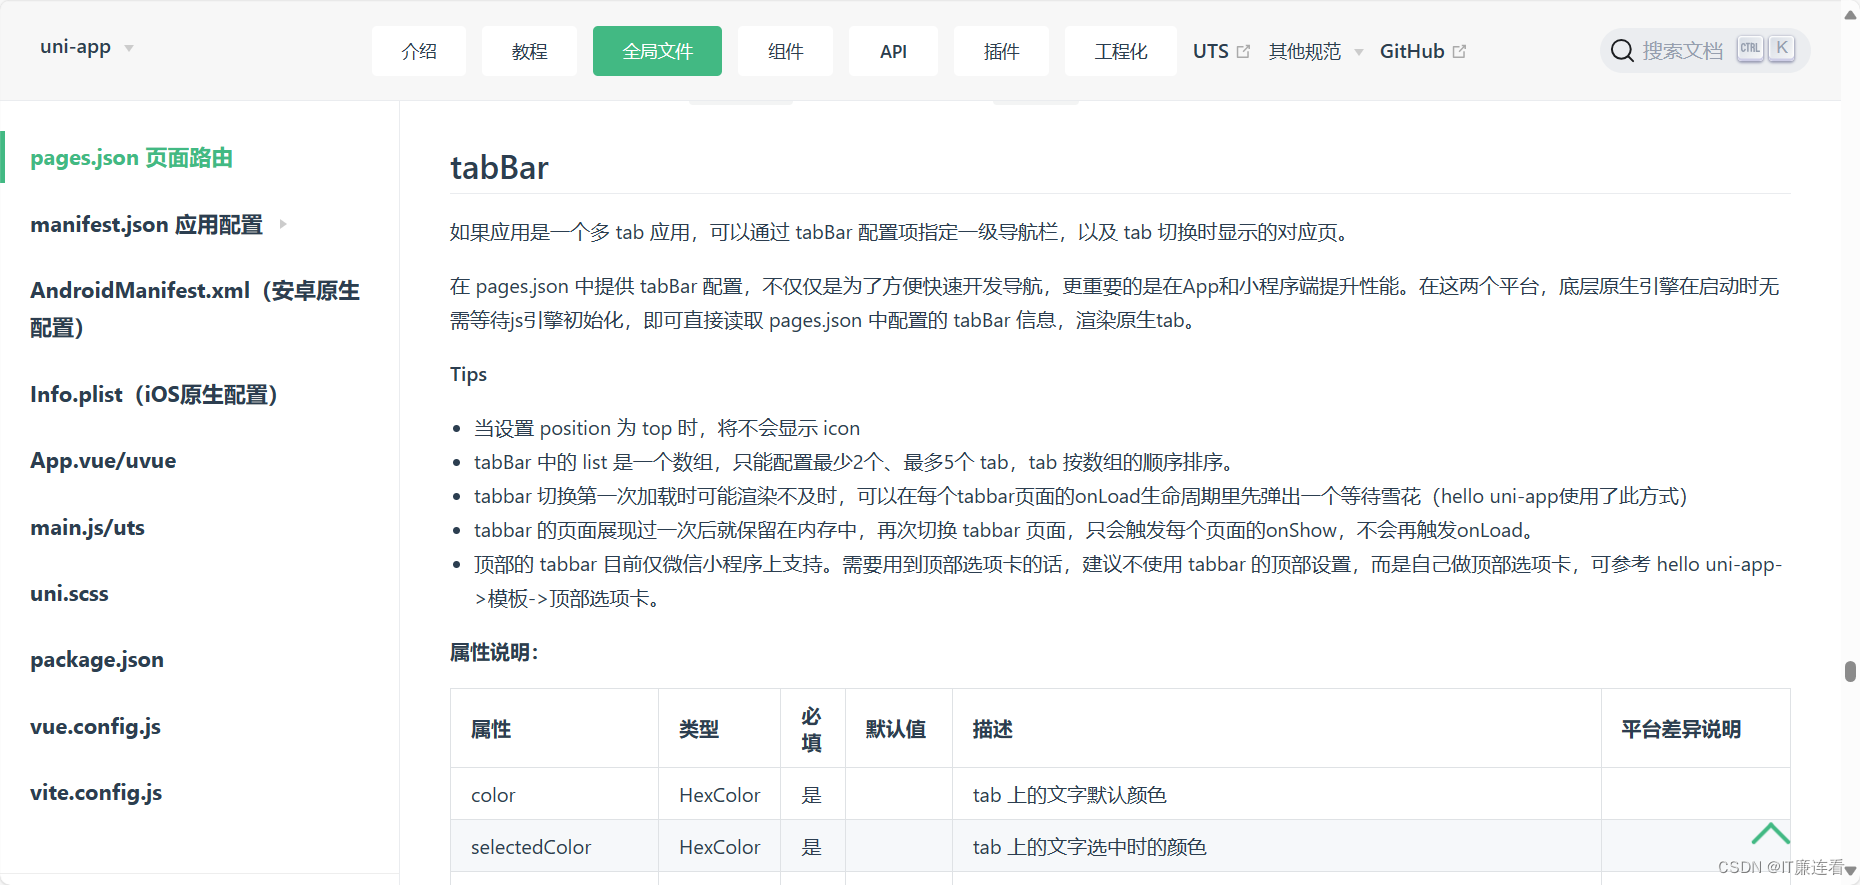The width and height of the screenshot is (1860, 885).
Task: Open Info.plist (iOS原生配置) sidebar entry
Action: coord(154,395)
